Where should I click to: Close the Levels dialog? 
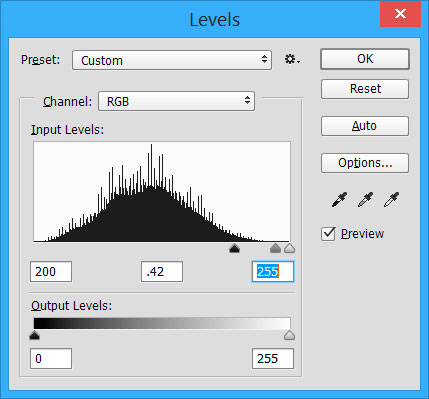click(400, 14)
